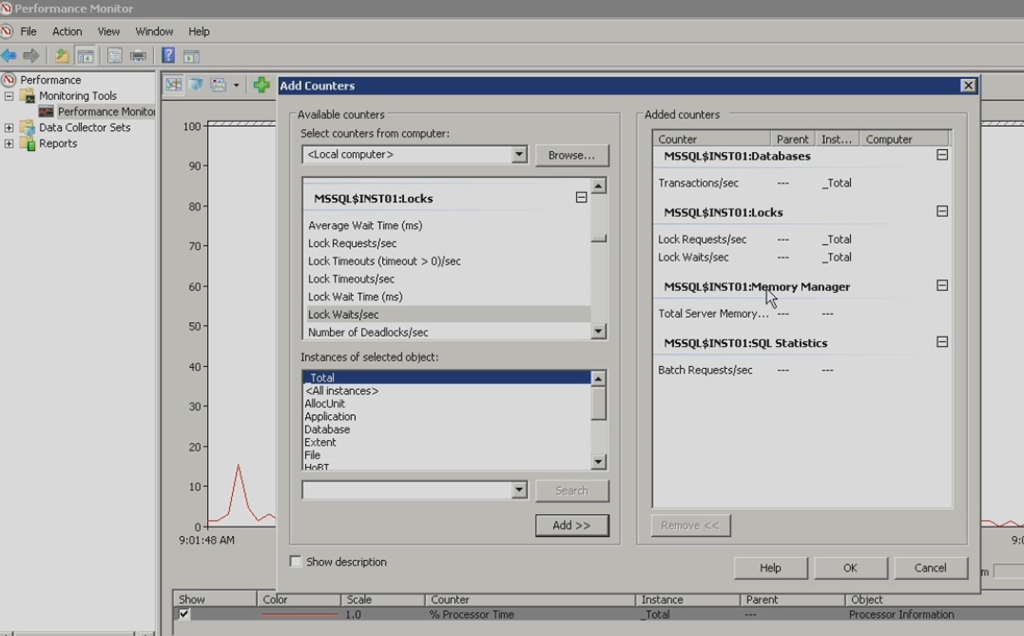Select Lock Waits/sec in available counters

pyautogui.click(x=447, y=314)
